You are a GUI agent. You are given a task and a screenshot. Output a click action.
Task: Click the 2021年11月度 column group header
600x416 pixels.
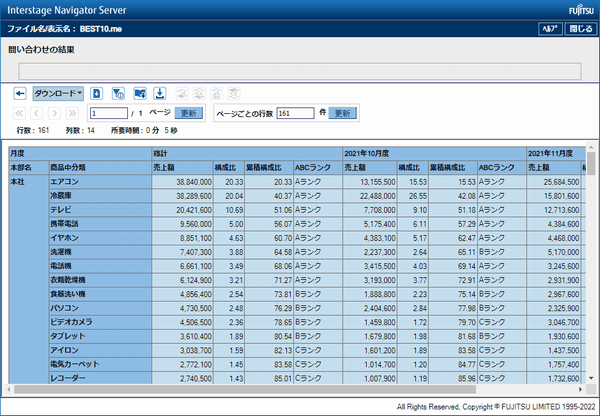[556, 153]
